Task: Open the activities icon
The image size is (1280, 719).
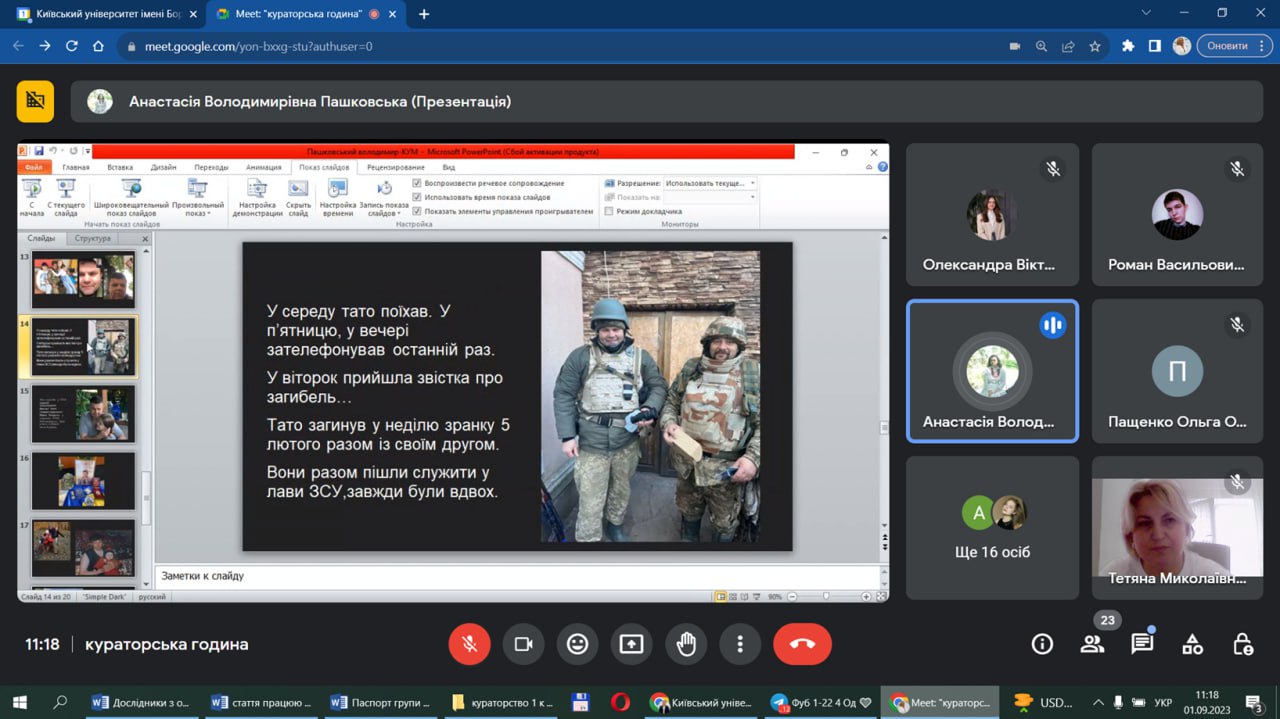Action: tap(1192, 644)
